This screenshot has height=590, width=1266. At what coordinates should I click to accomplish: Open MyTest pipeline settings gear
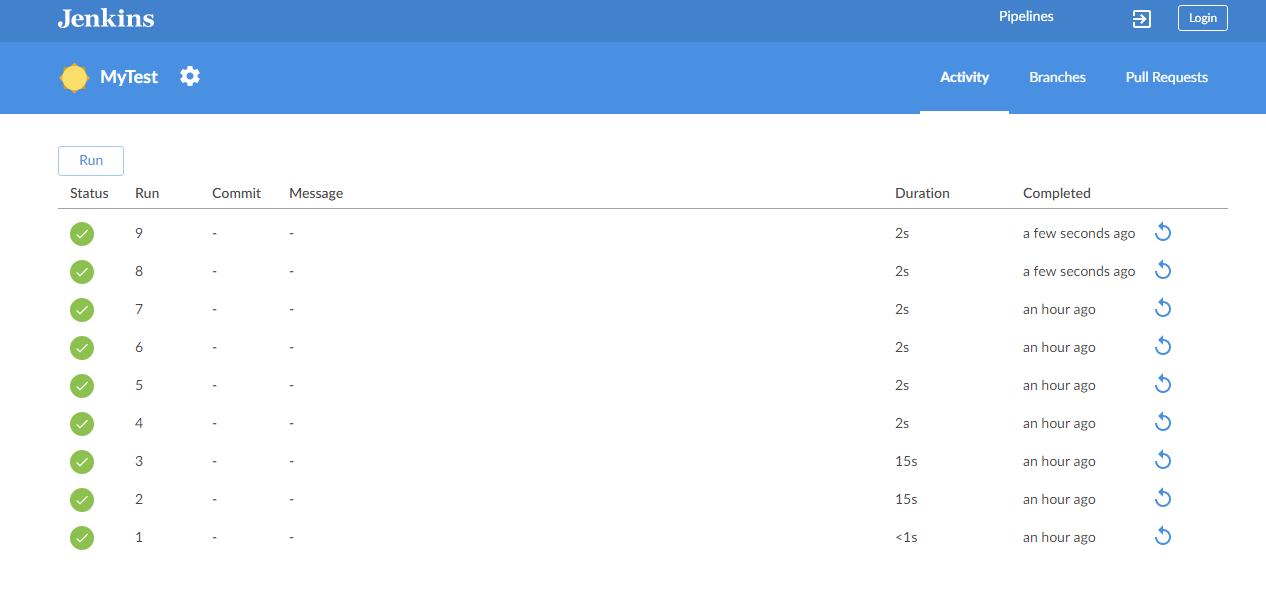190,76
